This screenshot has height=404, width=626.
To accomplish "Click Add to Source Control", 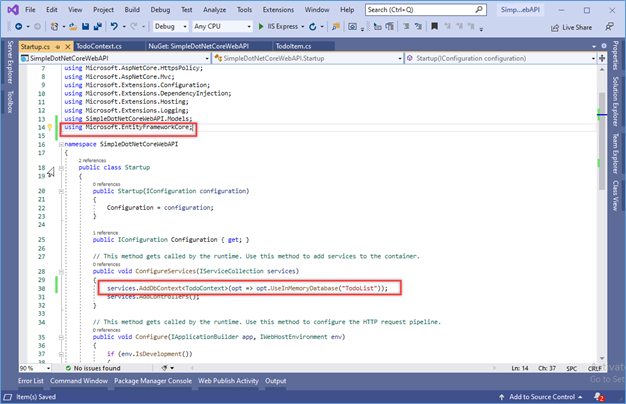I will click(x=541, y=397).
